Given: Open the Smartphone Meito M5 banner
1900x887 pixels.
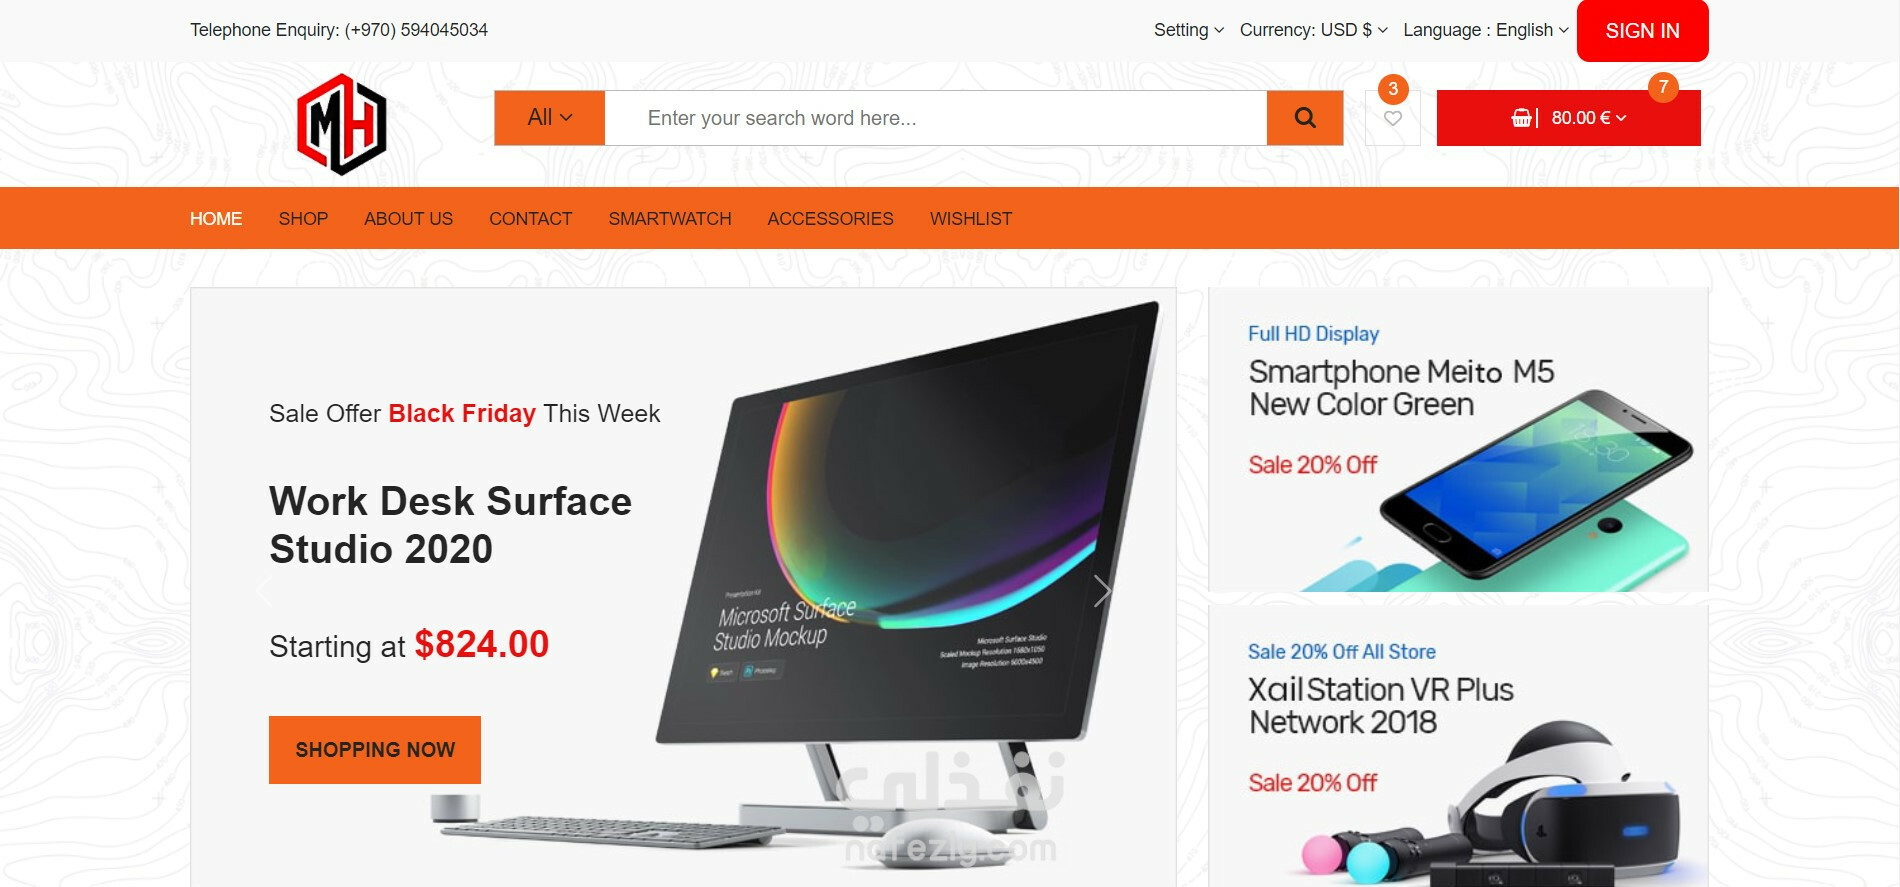Looking at the screenshot, I should tap(1458, 440).
